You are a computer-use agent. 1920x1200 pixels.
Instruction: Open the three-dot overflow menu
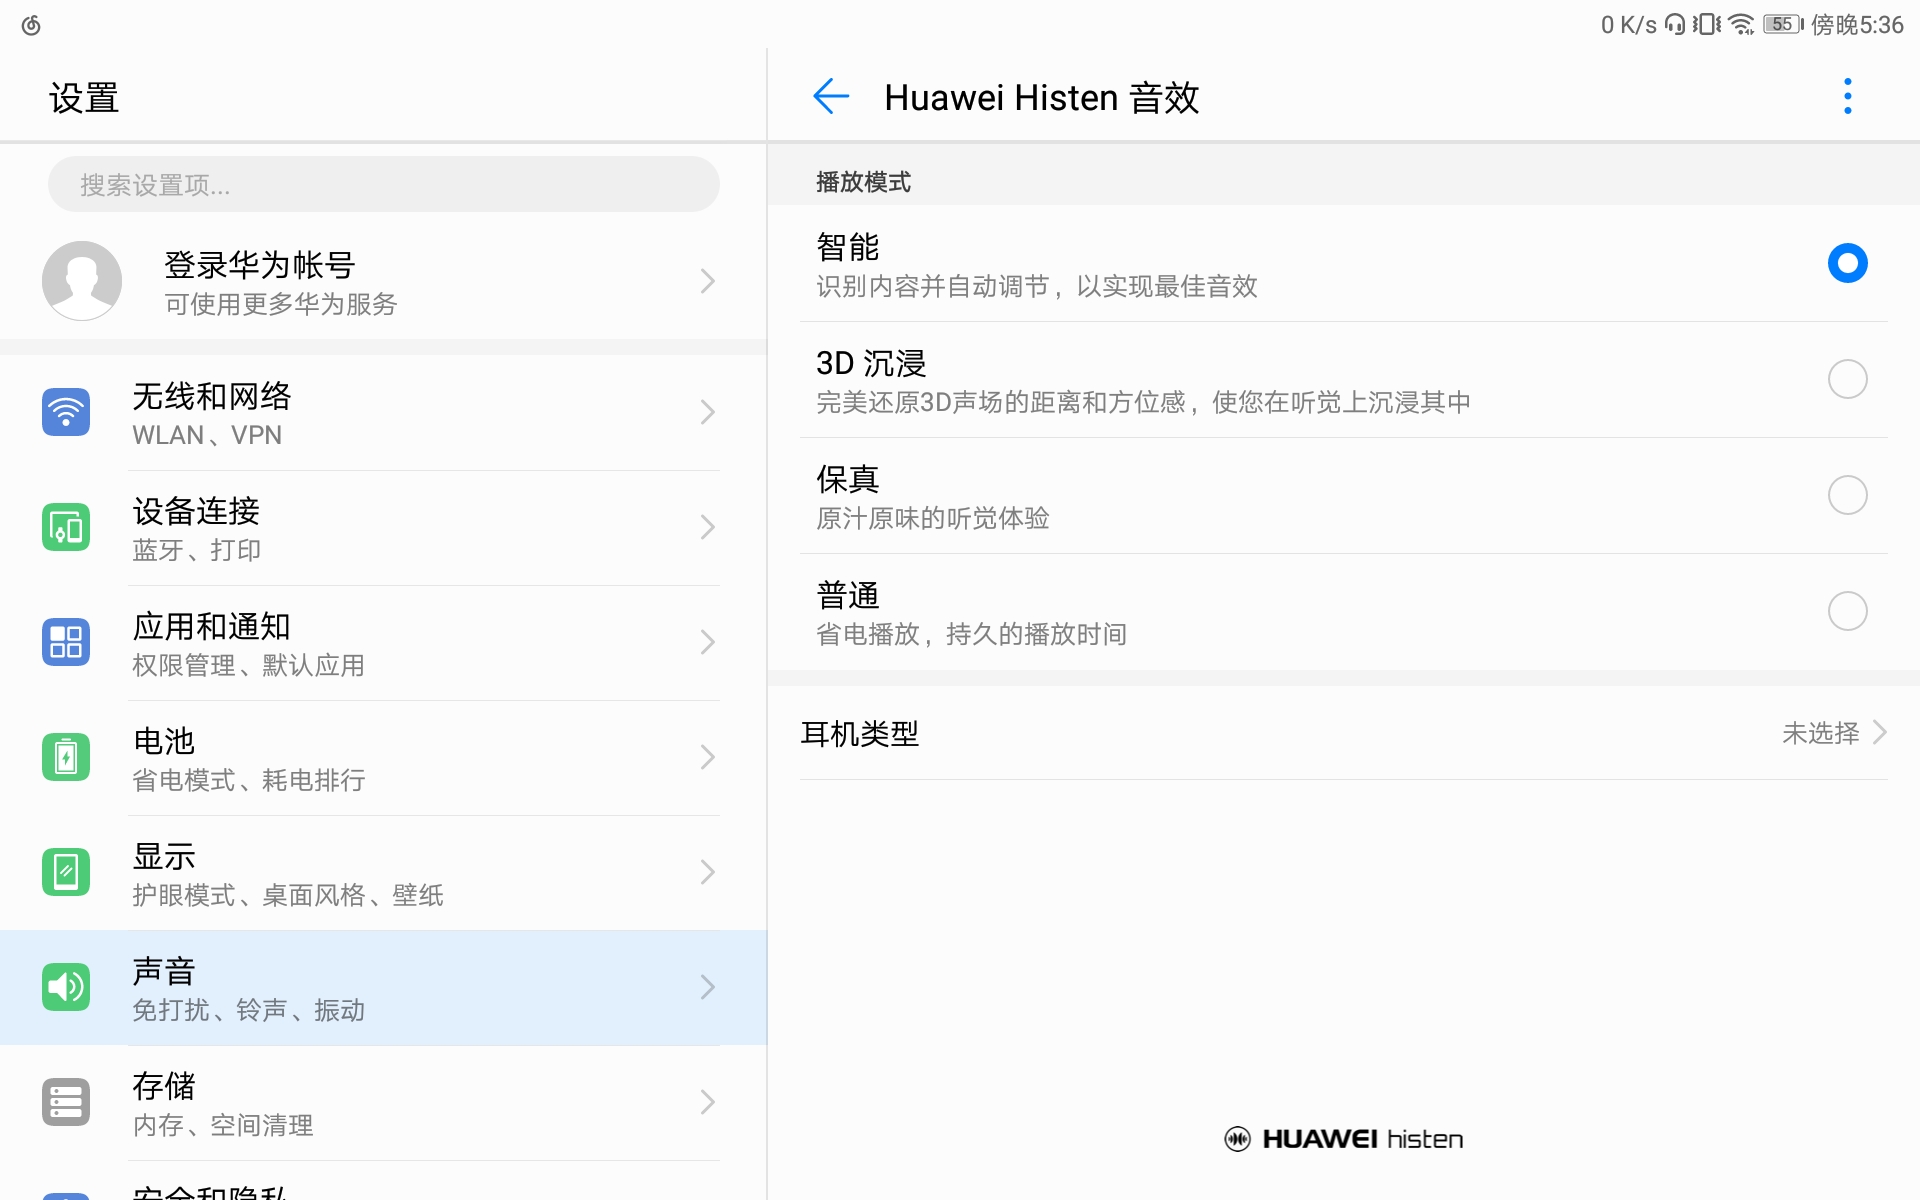1847,97
